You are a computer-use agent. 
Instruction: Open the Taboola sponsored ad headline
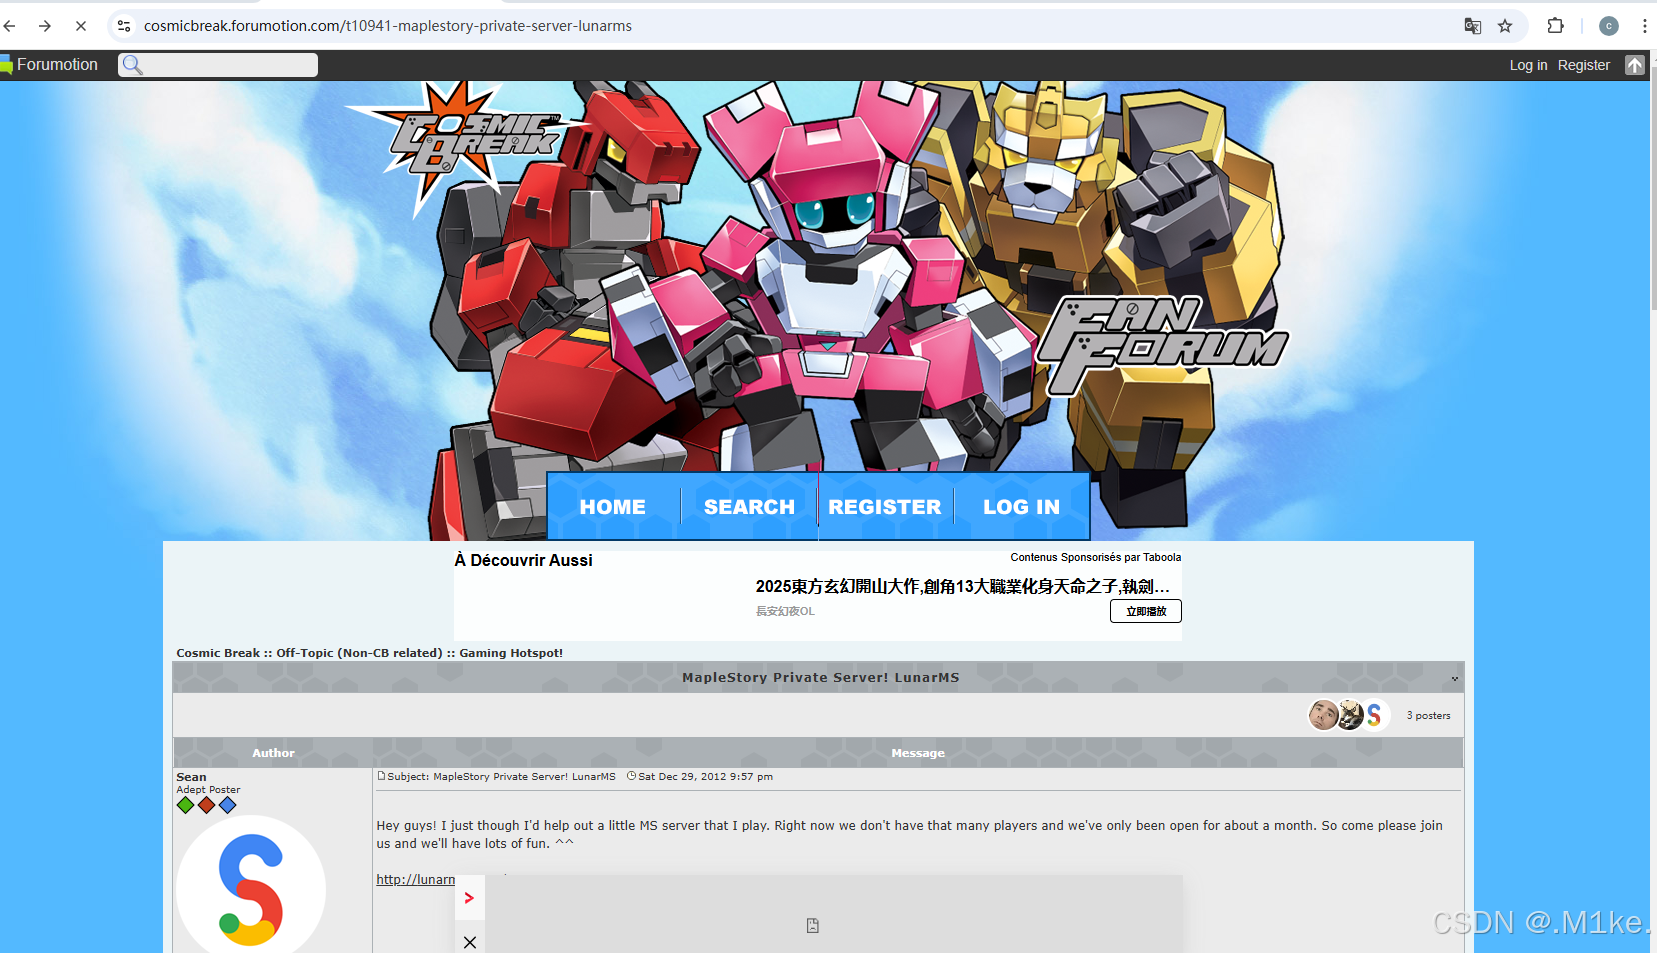962,586
